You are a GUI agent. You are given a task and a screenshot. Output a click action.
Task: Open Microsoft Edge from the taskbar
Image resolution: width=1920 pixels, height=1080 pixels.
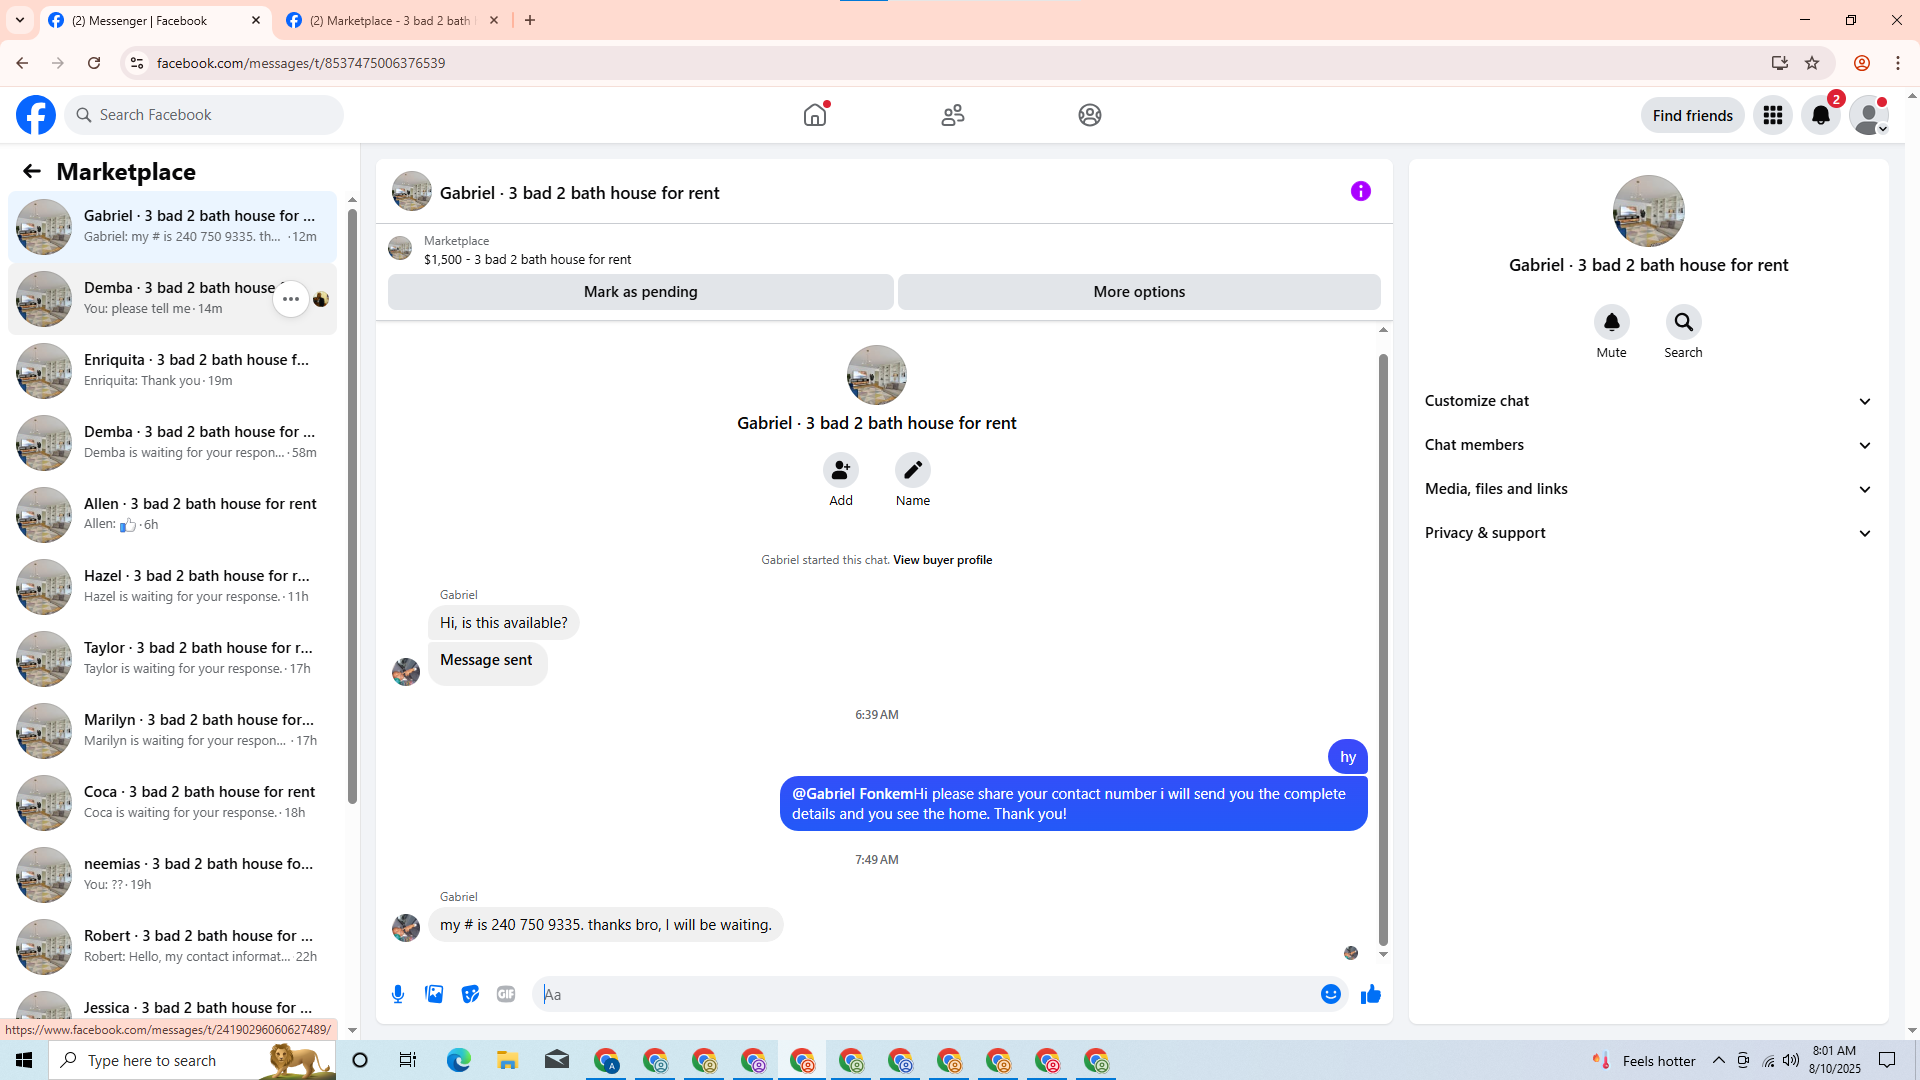point(458,1060)
